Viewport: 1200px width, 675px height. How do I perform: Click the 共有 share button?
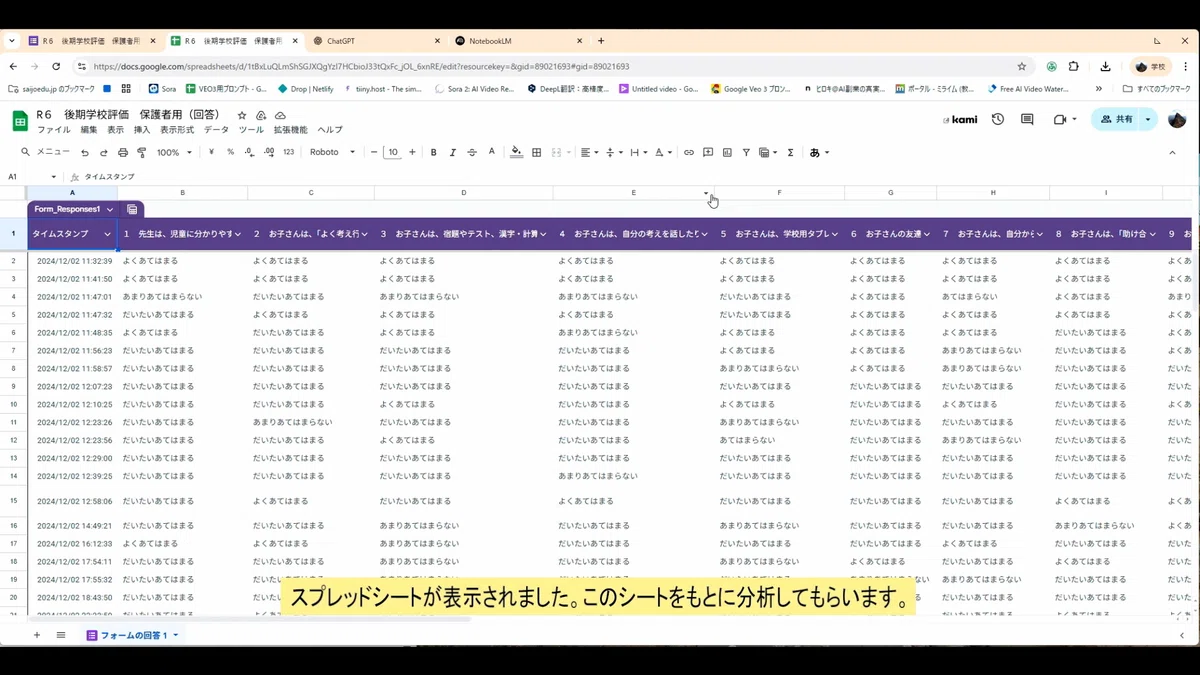(1116, 119)
